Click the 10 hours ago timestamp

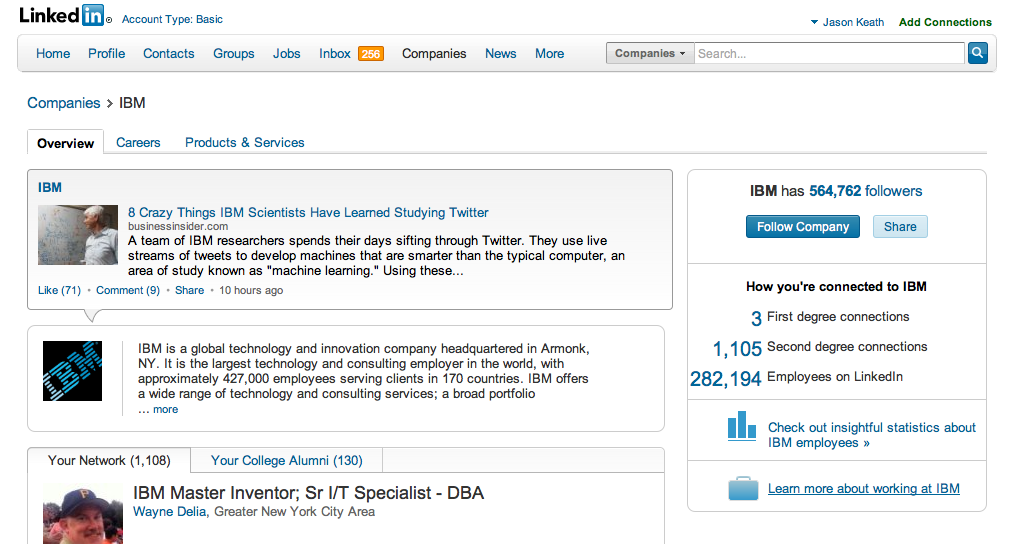[251, 290]
